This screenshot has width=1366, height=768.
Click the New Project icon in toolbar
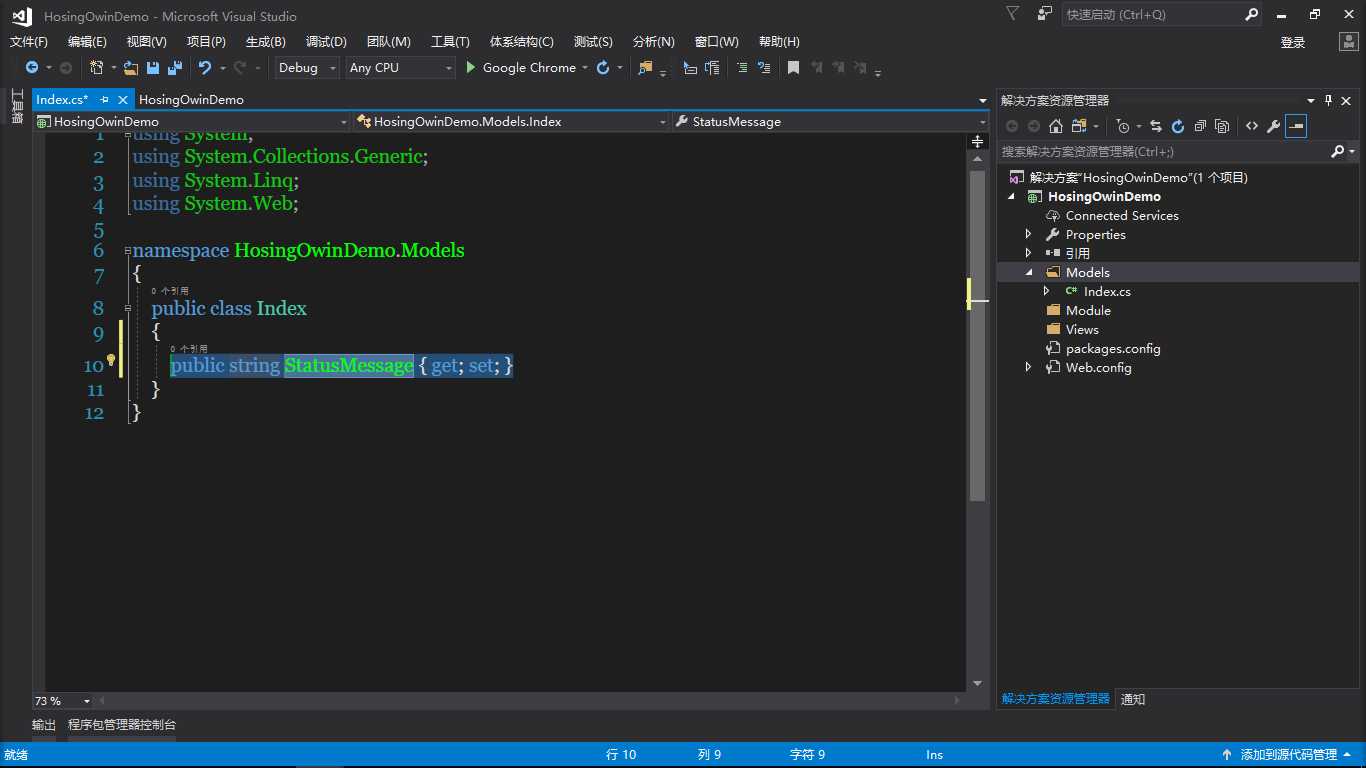point(97,68)
